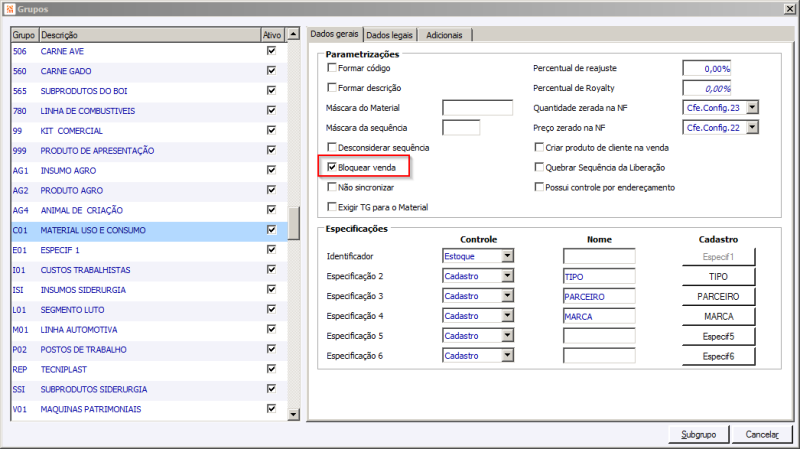The width and height of the screenshot is (800, 449).
Task: Select the LINHA AUTOMOTIVA row
Action: pos(149,330)
